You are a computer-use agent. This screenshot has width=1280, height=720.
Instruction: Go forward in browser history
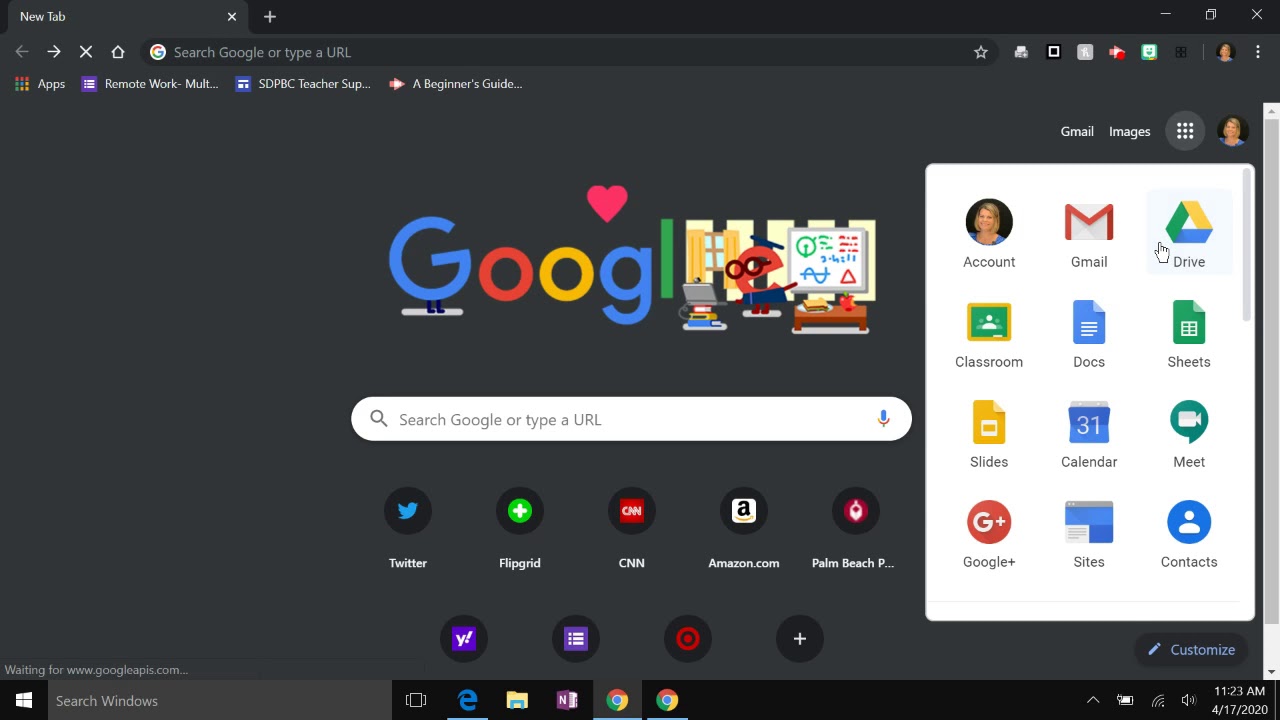(x=54, y=52)
